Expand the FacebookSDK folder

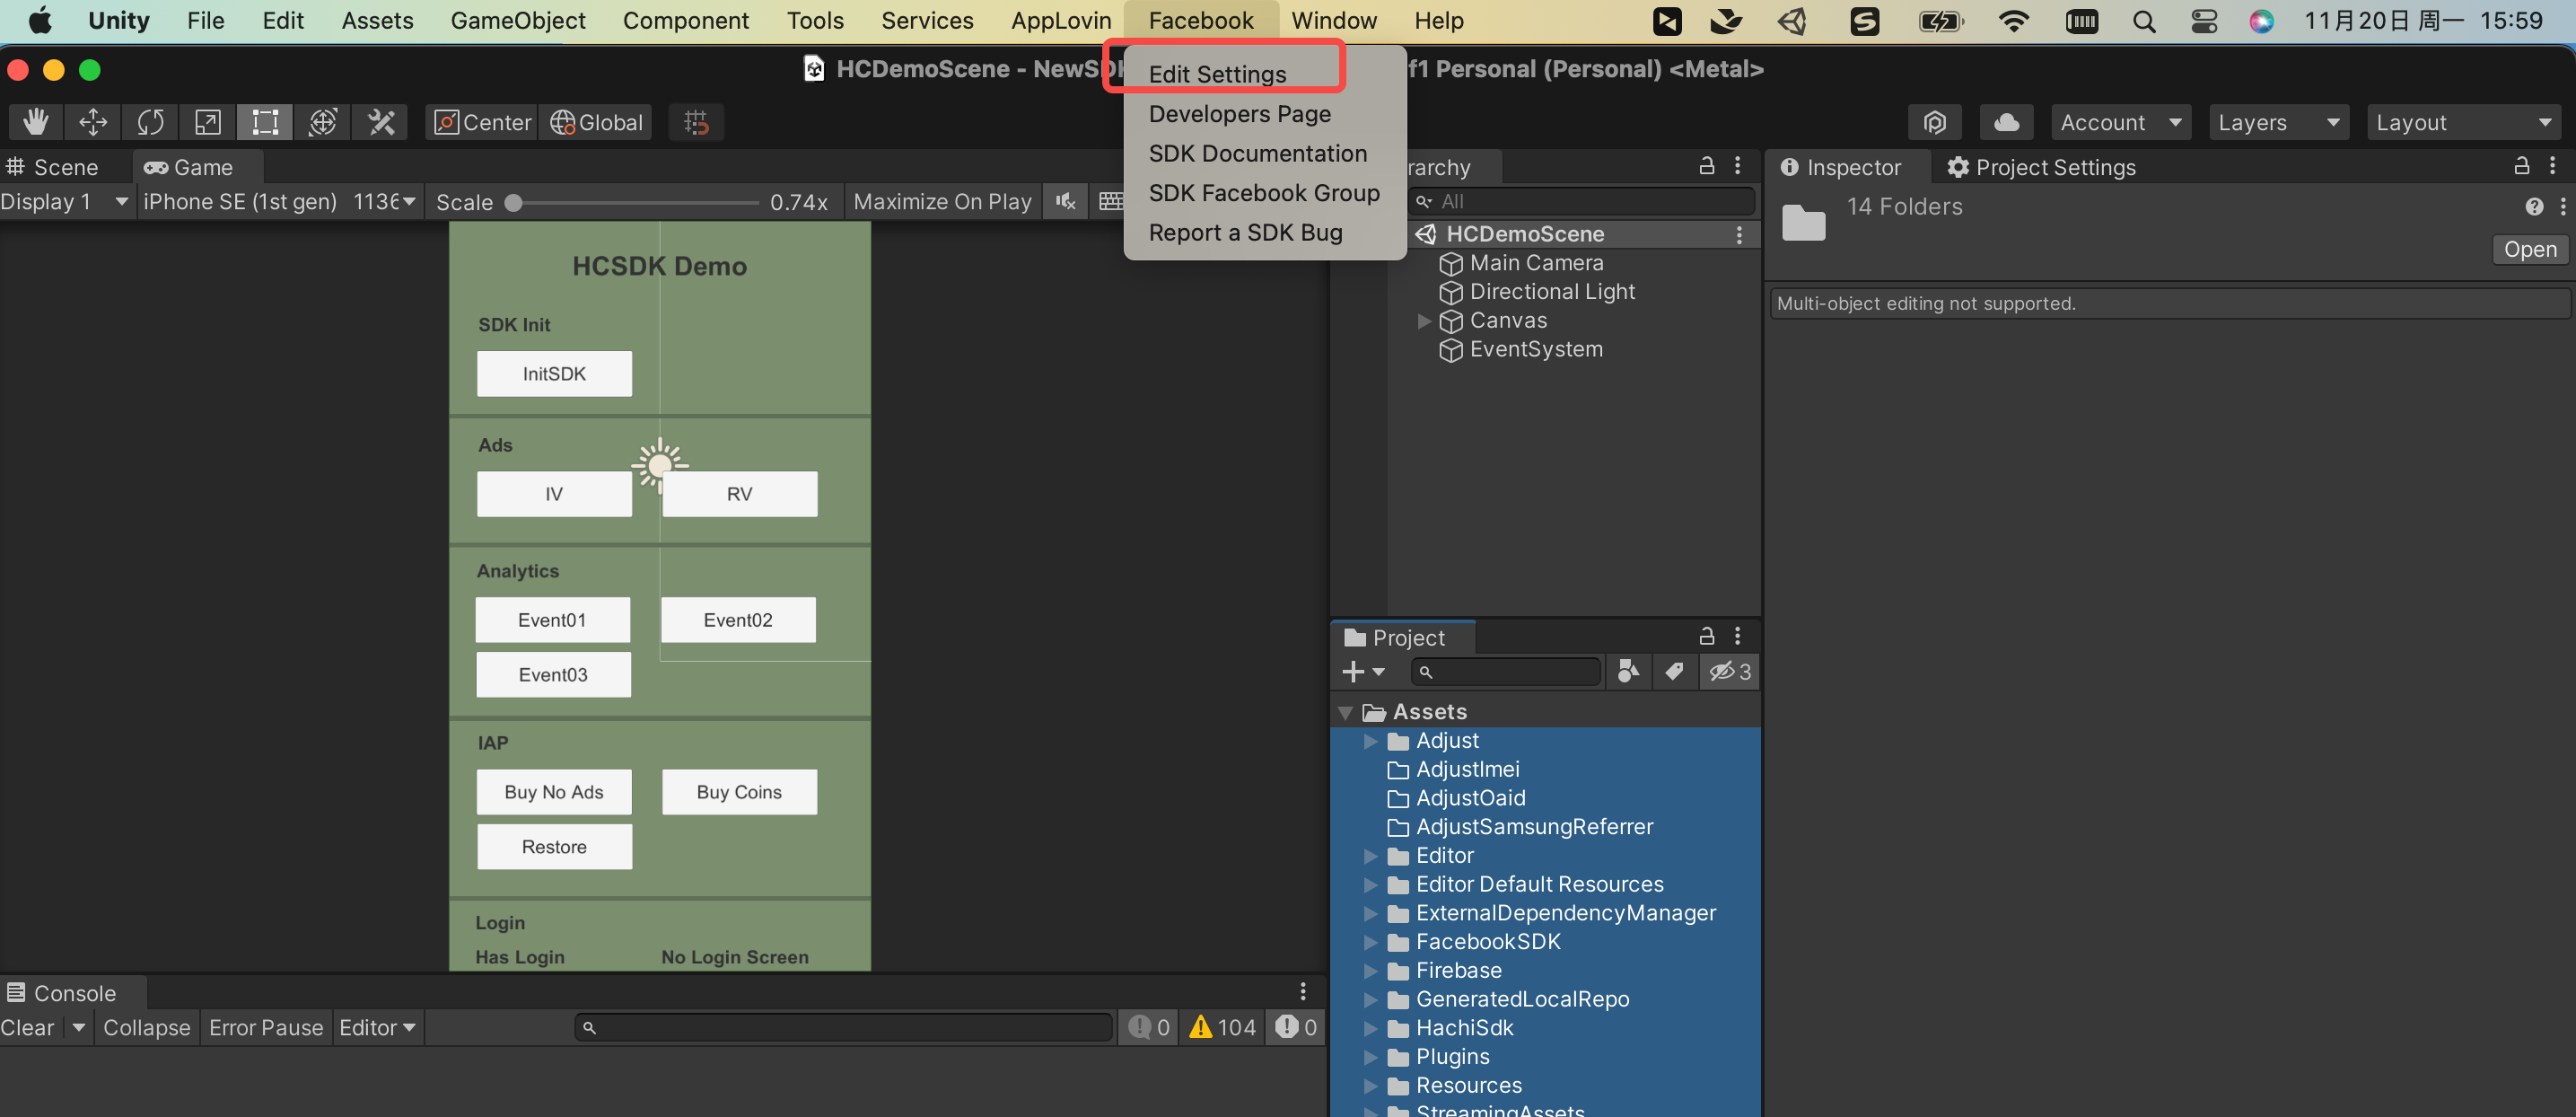(1370, 942)
